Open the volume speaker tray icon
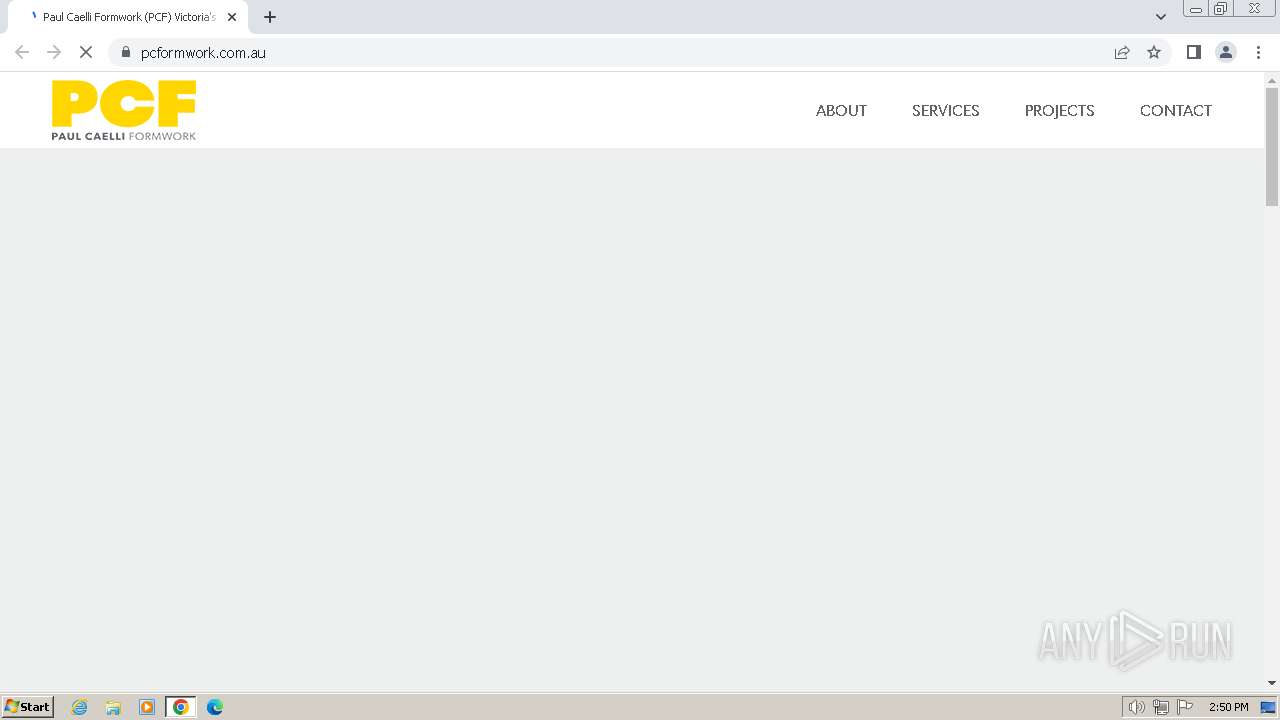Image resolution: width=1280 pixels, height=720 pixels. pos(1136,707)
